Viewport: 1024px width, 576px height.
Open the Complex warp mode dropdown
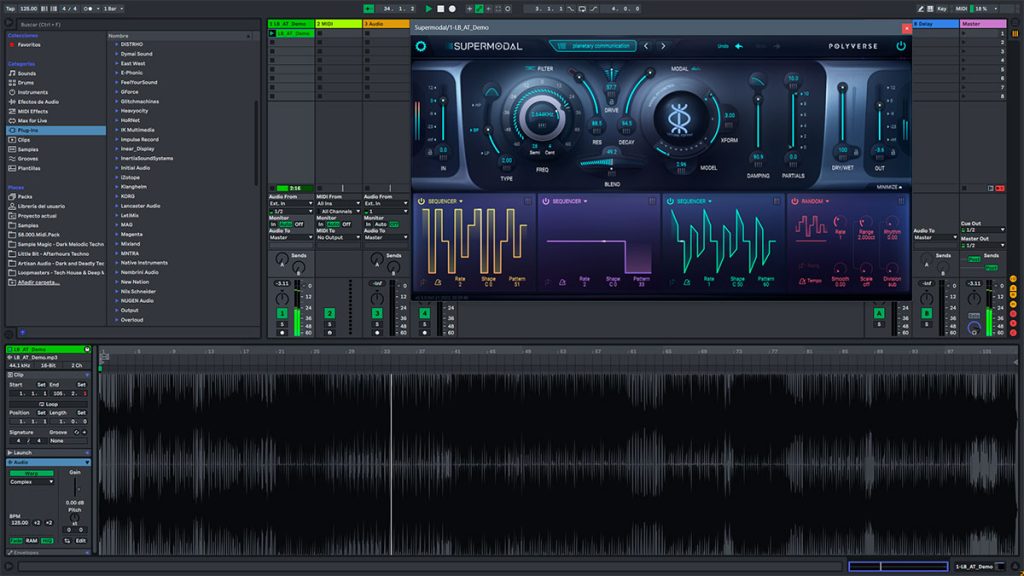point(31,482)
